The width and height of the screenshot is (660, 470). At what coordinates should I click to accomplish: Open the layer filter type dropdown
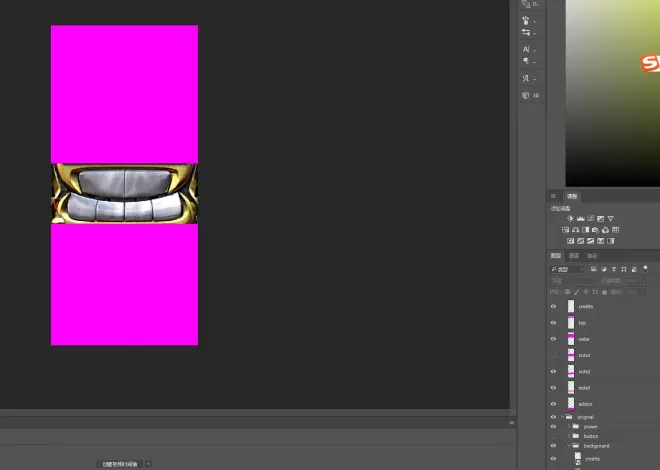pyautogui.click(x=567, y=269)
